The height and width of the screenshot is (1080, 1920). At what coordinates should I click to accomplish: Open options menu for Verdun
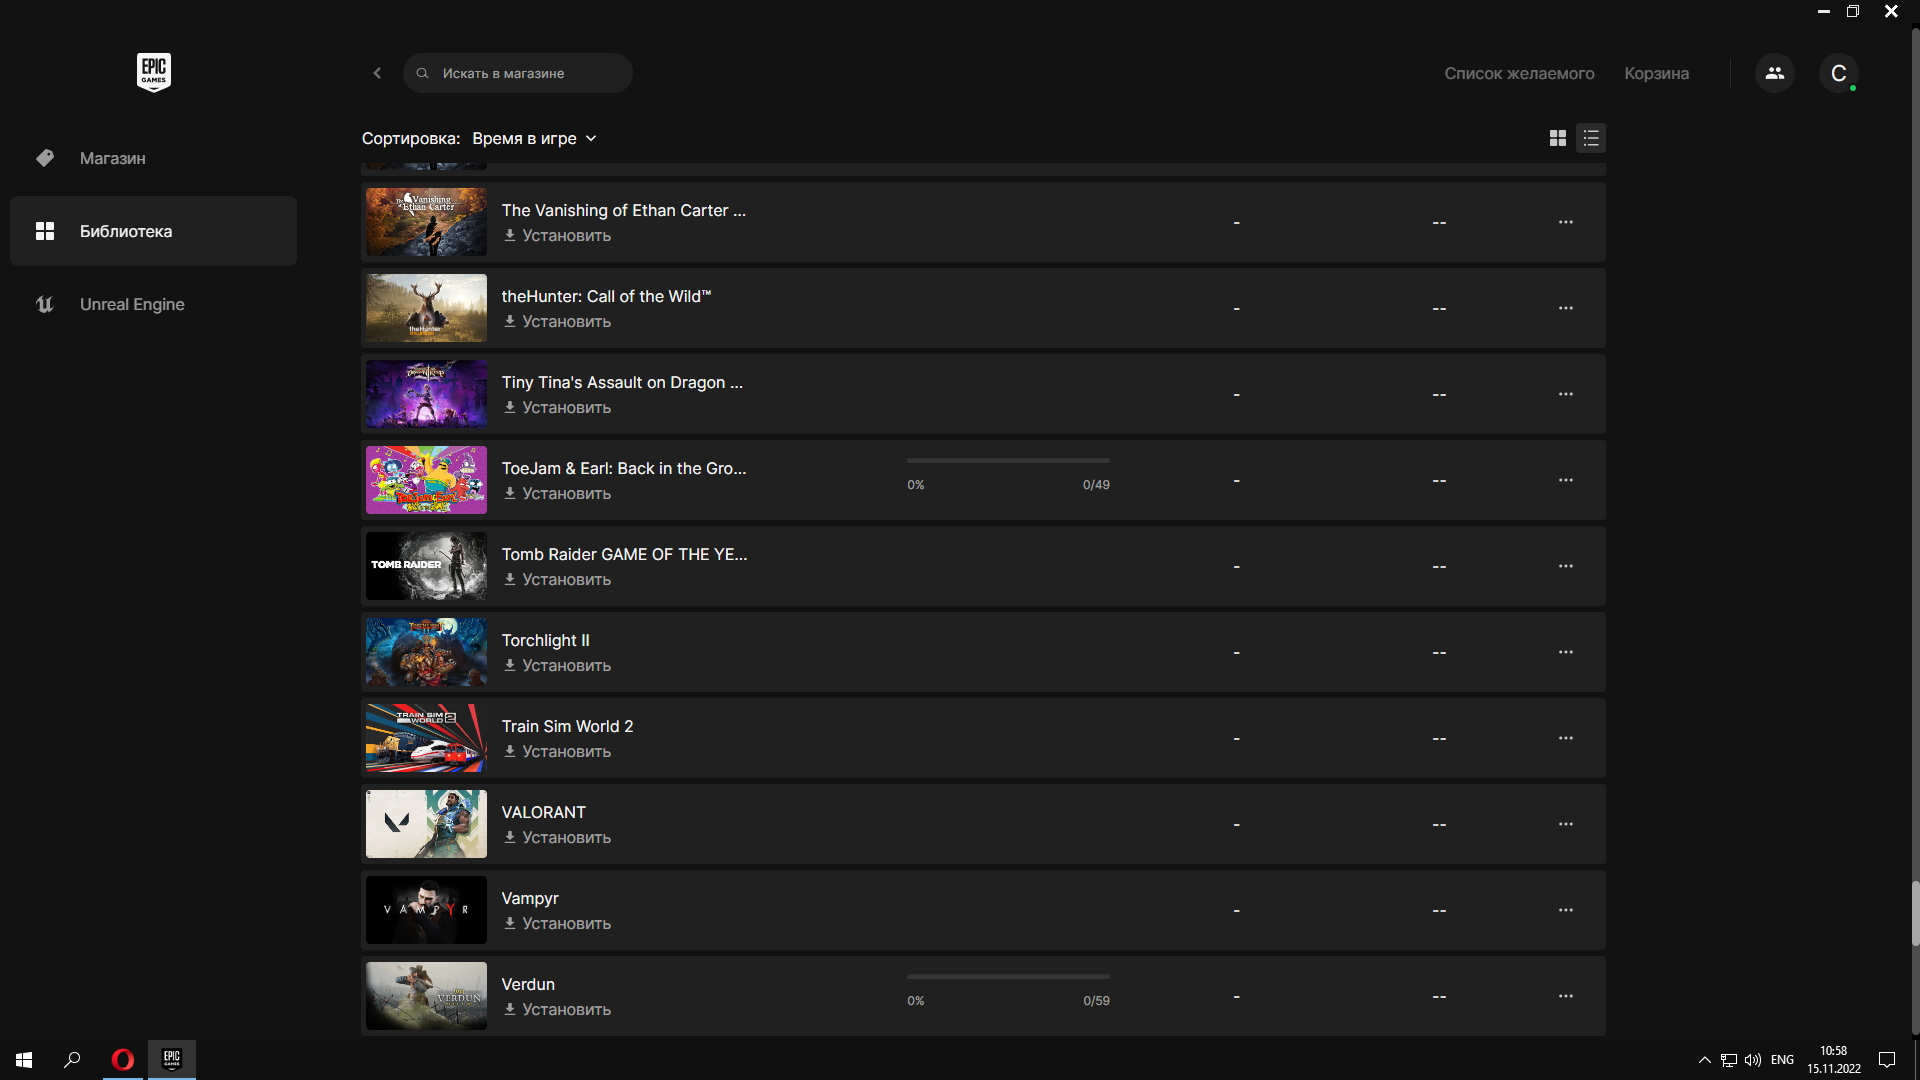[x=1565, y=996]
